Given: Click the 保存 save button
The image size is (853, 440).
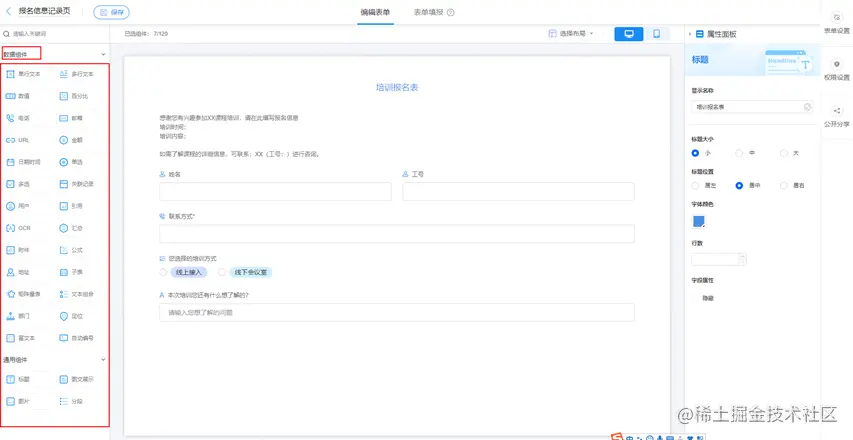Looking at the screenshot, I should click(112, 12).
